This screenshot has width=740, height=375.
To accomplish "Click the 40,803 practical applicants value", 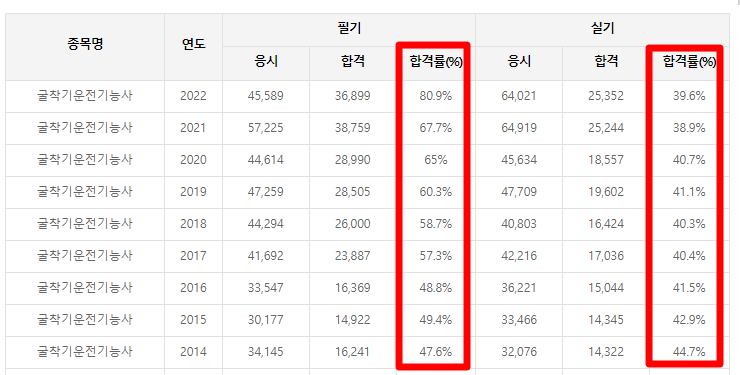I will (519, 224).
